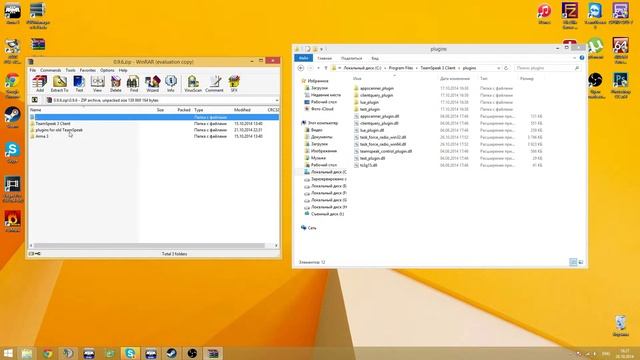Open the Windows Start button
Image resolution: width=640 pixels, height=360 pixels.
(x=8, y=353)
